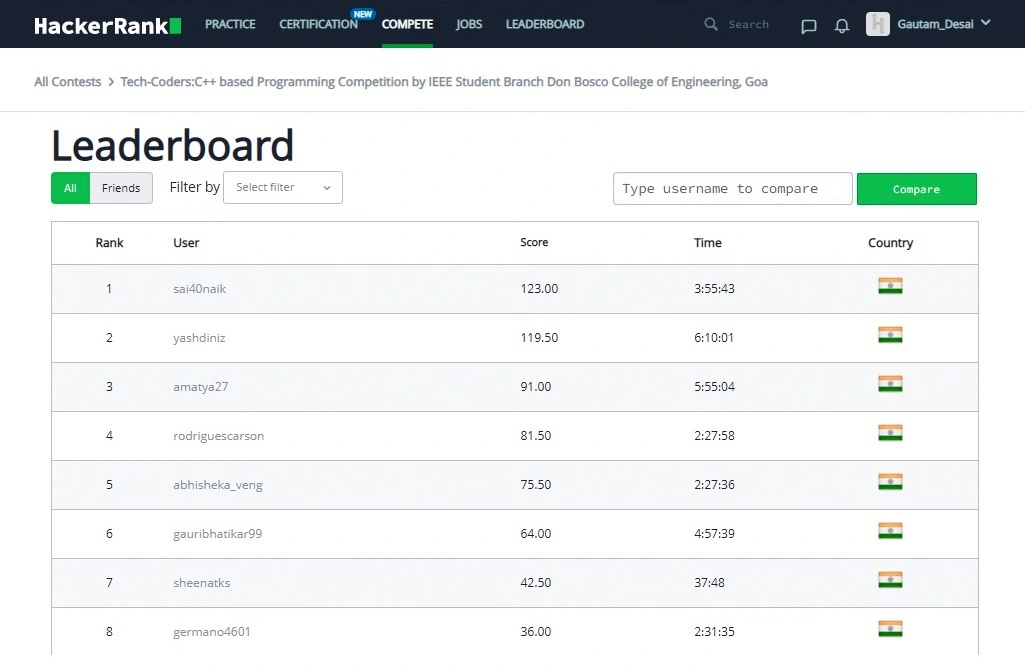
Task: Open rodriguescarson user profile
Action: 218,436
